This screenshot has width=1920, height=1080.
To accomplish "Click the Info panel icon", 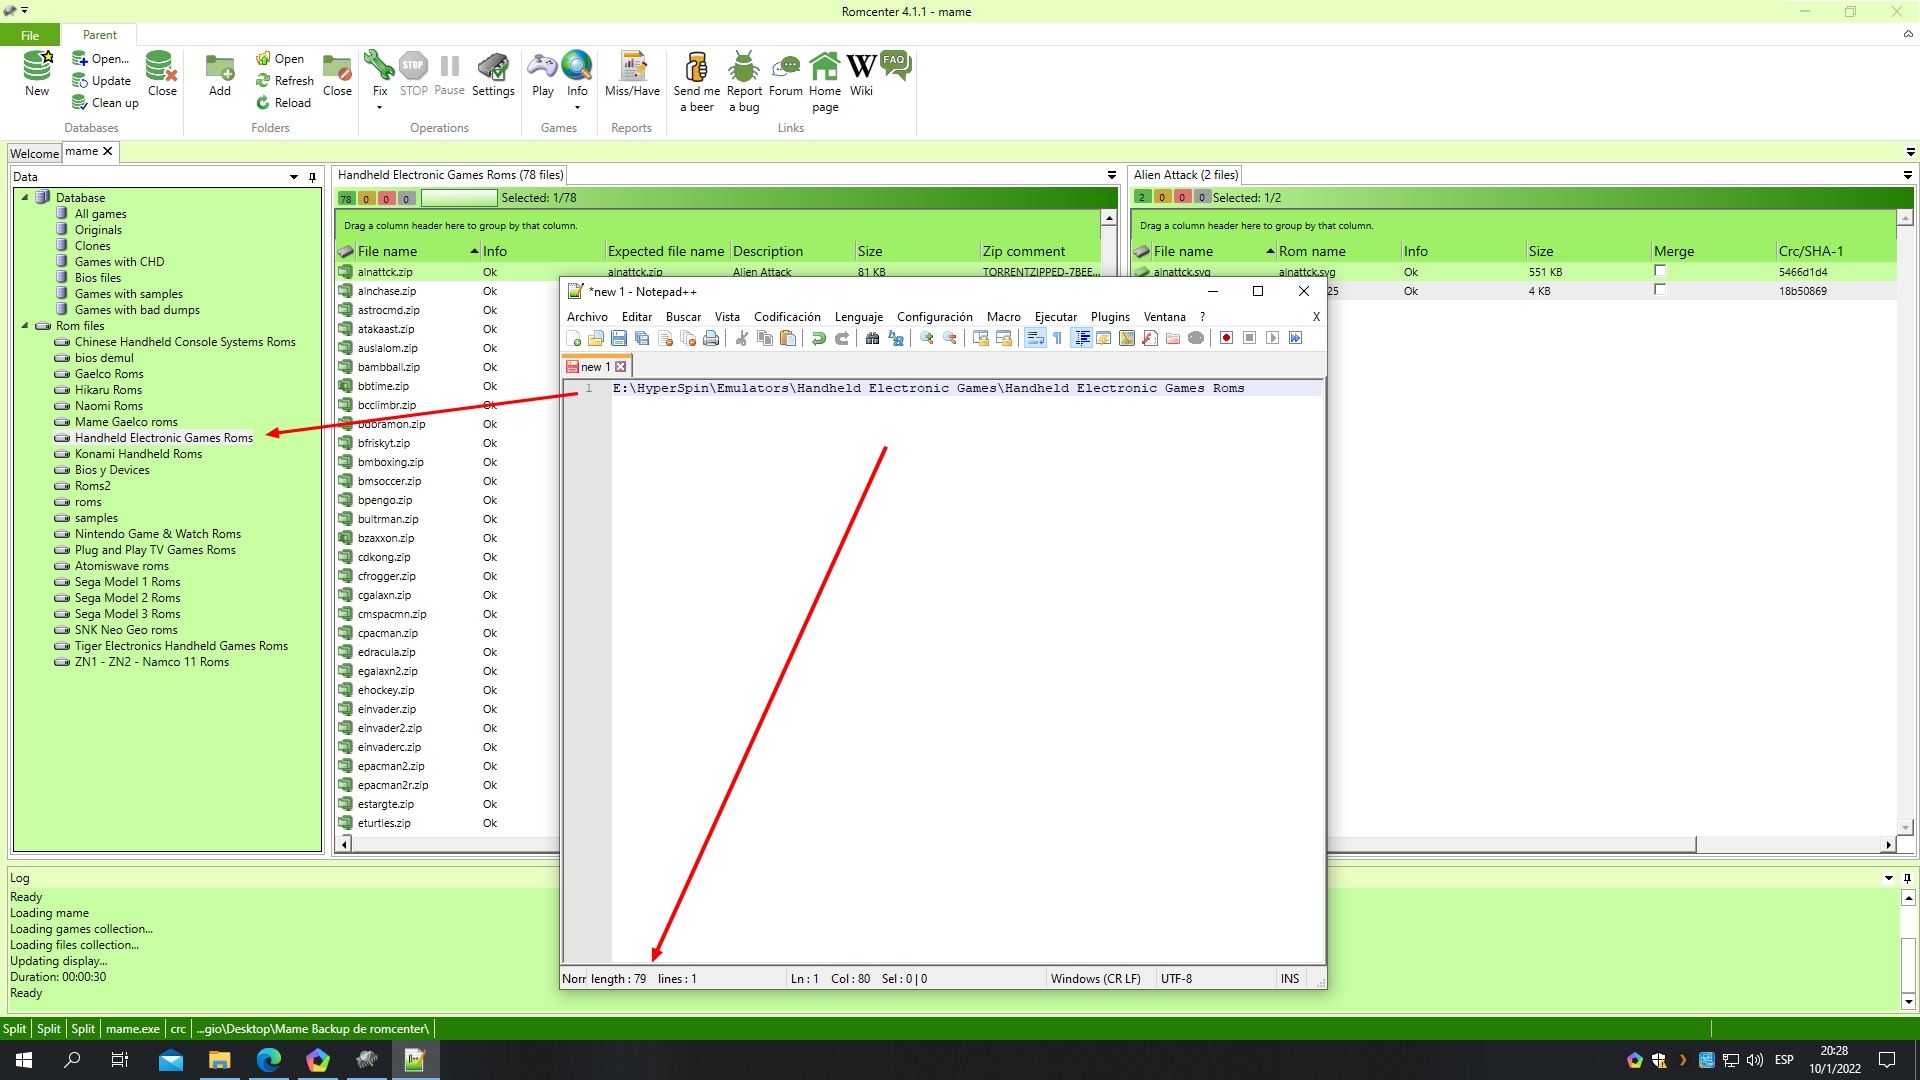I will pos(576,73).
